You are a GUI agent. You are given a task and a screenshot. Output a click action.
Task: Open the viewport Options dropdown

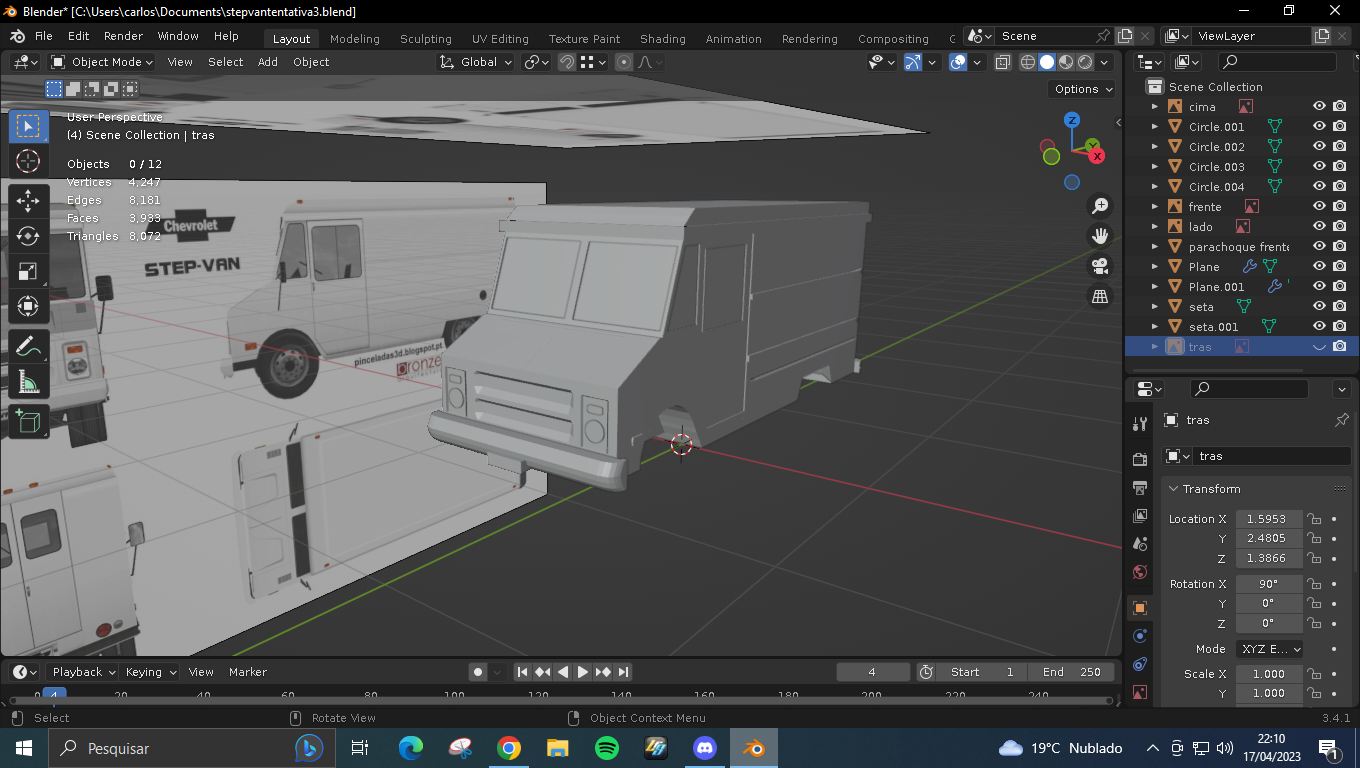pyautogui.click(x=1083, y=89)
